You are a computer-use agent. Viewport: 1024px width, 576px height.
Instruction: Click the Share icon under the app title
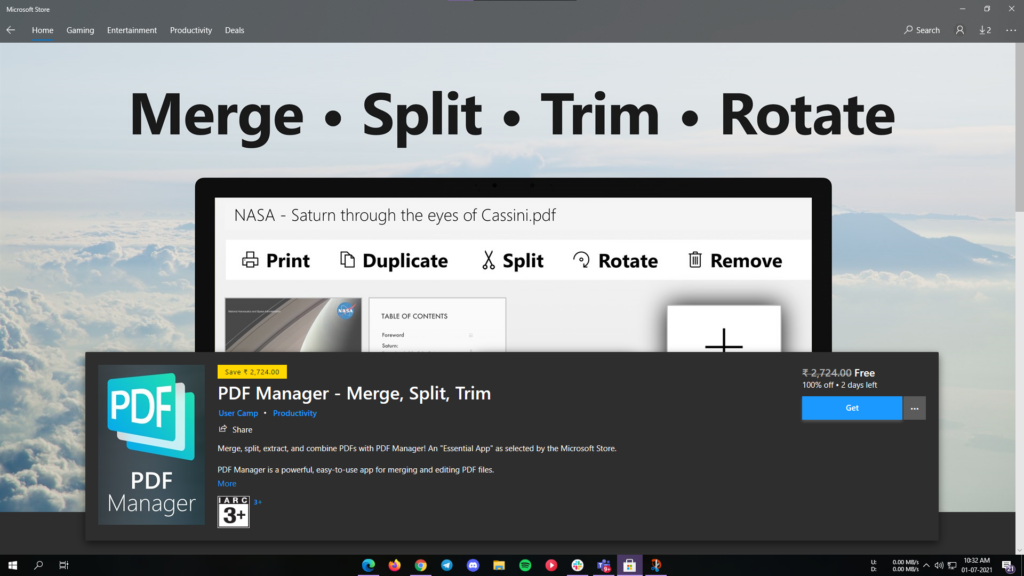tap(221, 429)
